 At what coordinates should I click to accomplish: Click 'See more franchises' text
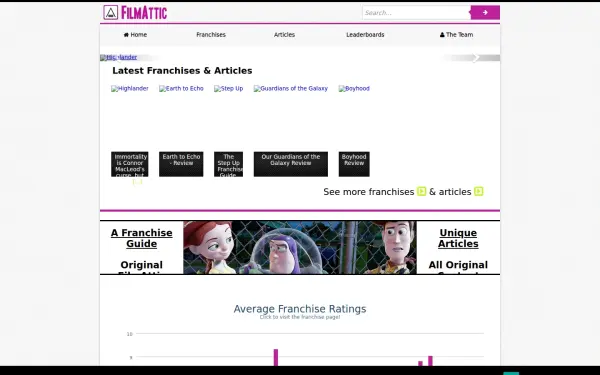click(368, 192)
